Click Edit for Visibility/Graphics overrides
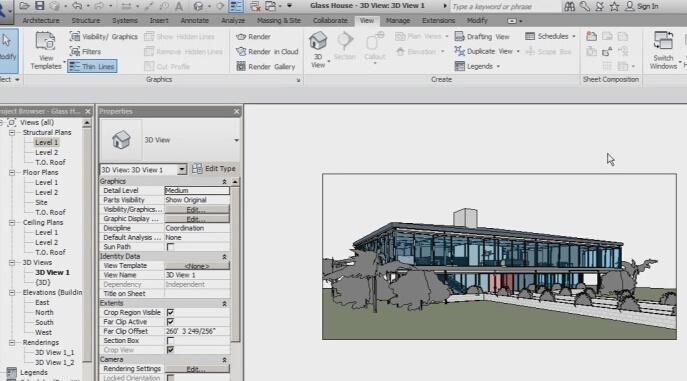The width and height of the screenshot is (687, 381). point(197,209)
